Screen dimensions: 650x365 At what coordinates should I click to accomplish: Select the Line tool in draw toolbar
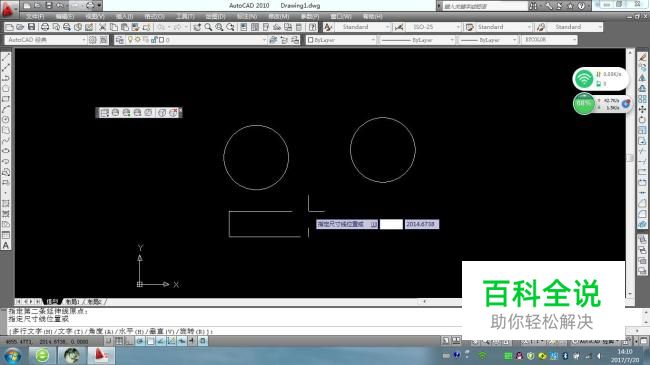point(6,57)
